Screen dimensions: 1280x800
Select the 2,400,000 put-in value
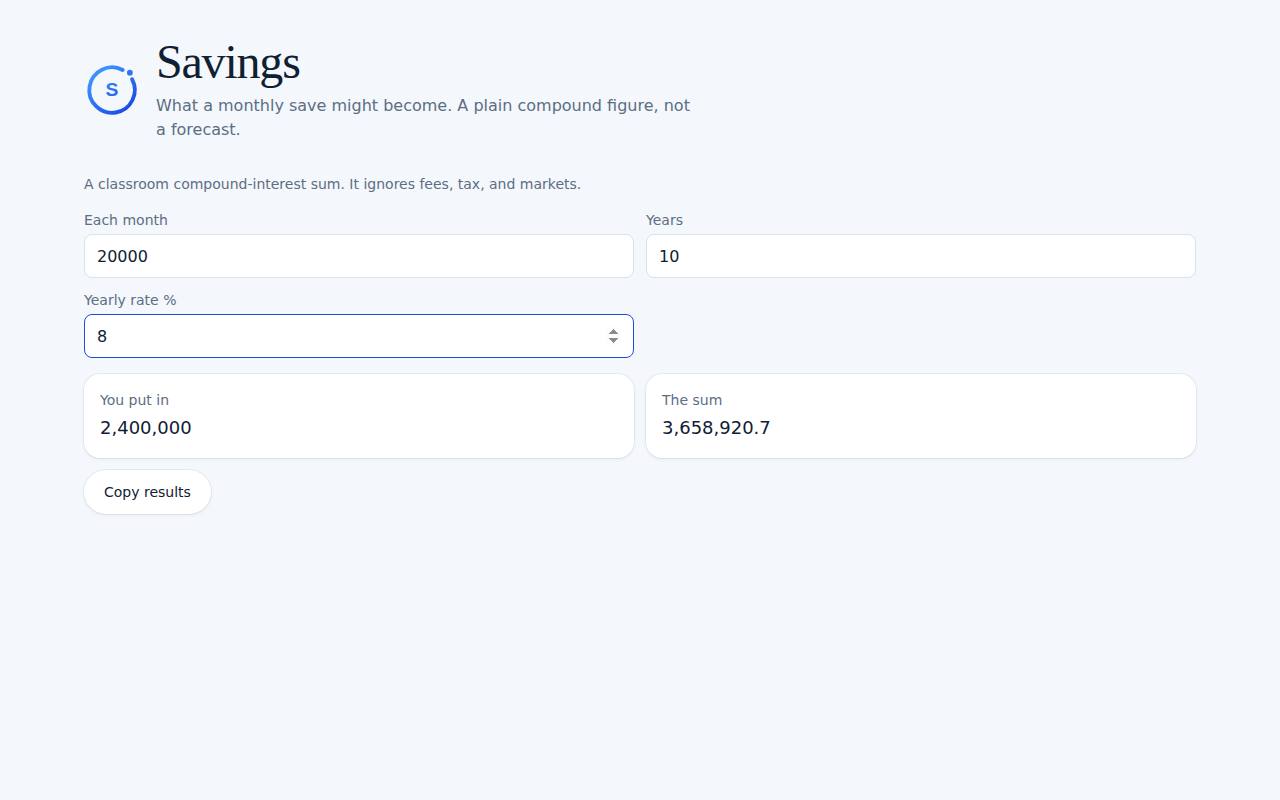(146, 428)
